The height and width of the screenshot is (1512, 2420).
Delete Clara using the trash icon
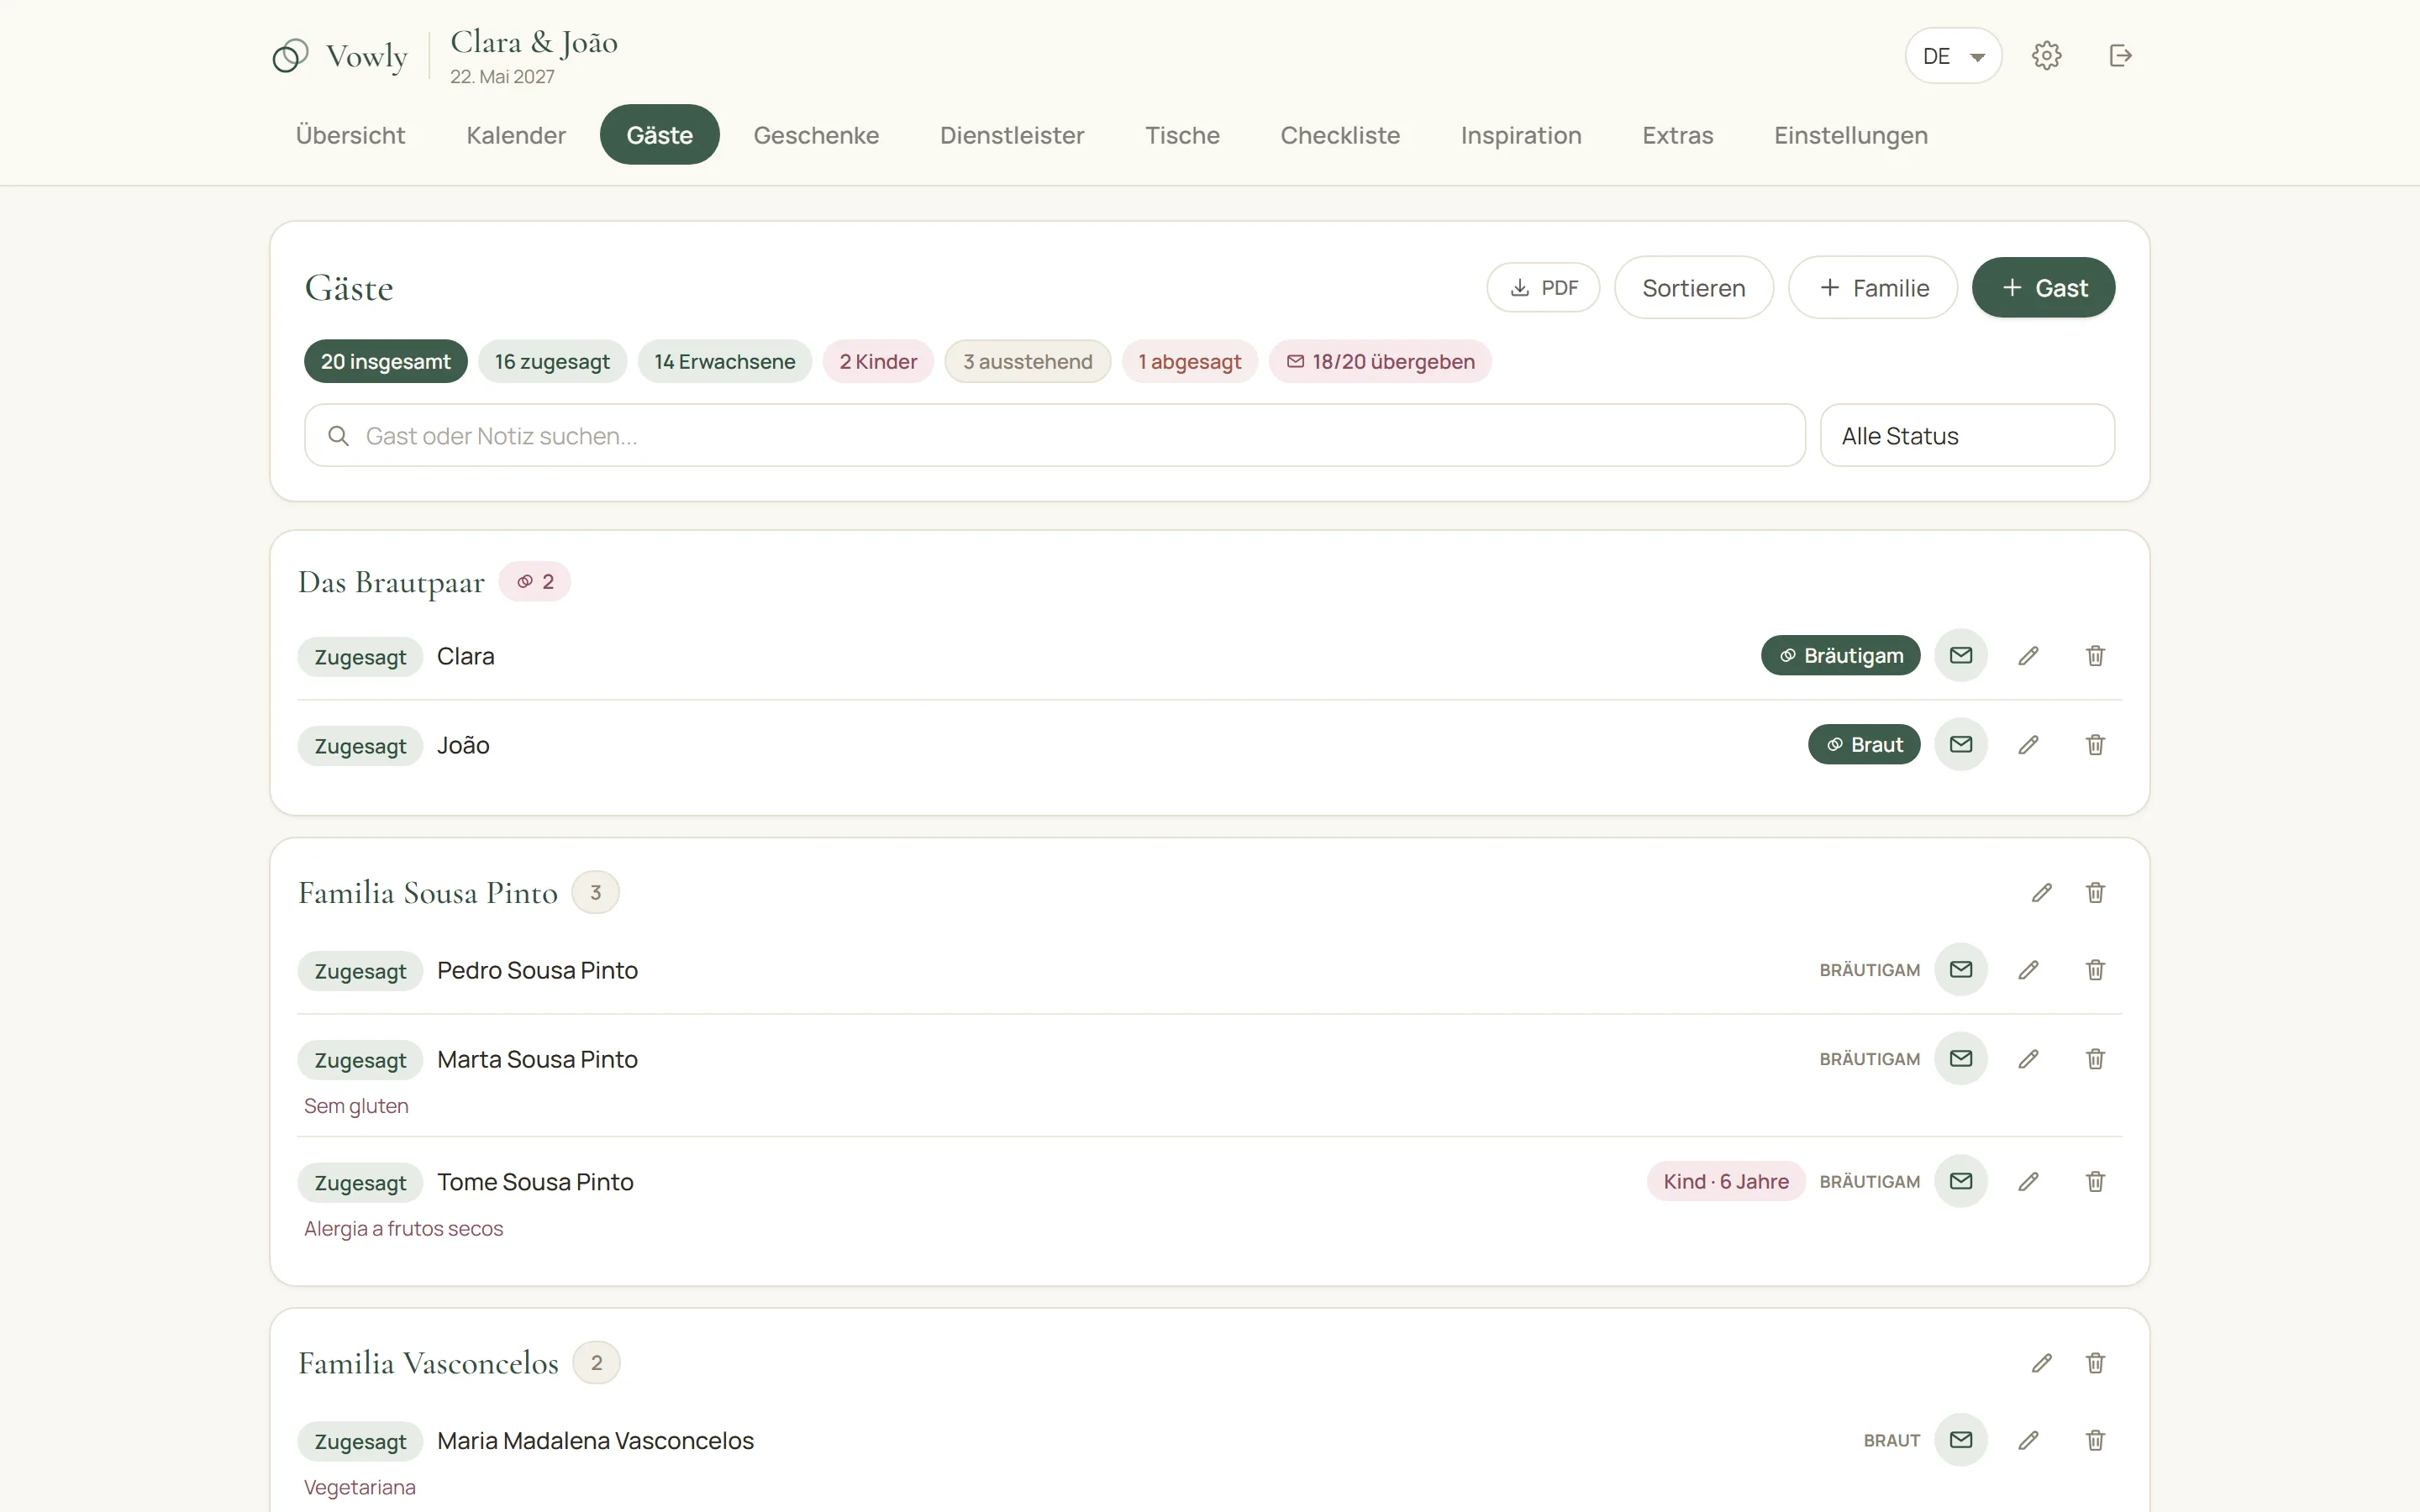pyautogui.click(x=2095, y=656)
